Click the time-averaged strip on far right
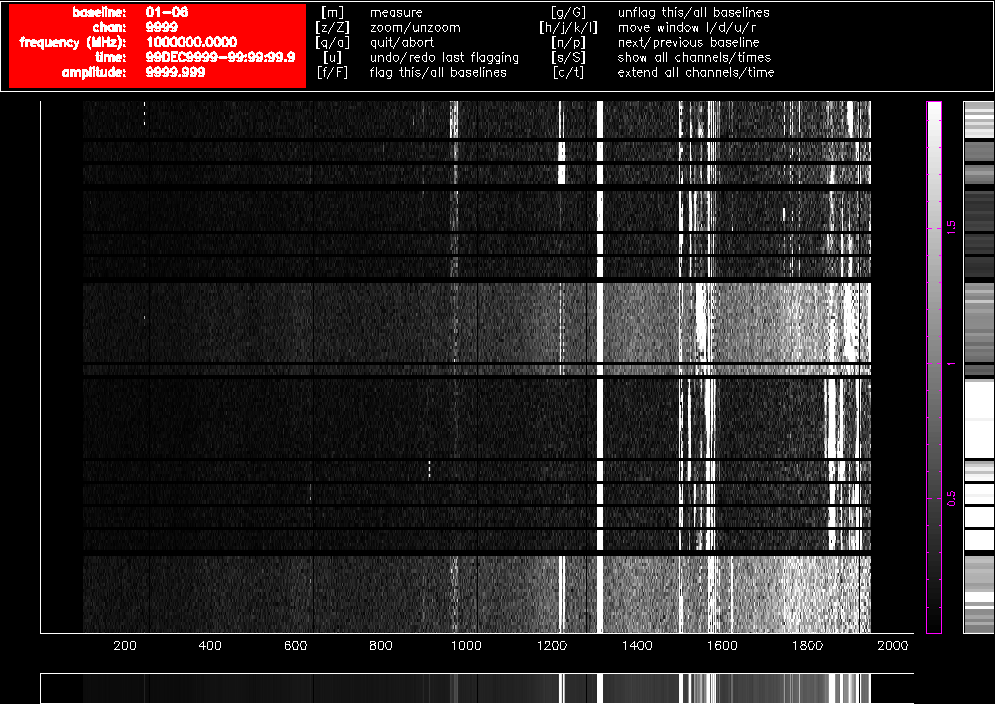995x704 pixels. pos(978,366)
